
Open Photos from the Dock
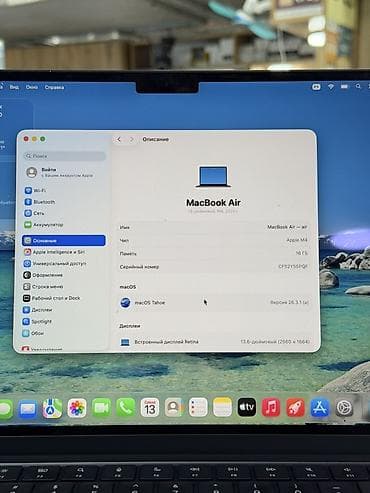click(77, 408)
